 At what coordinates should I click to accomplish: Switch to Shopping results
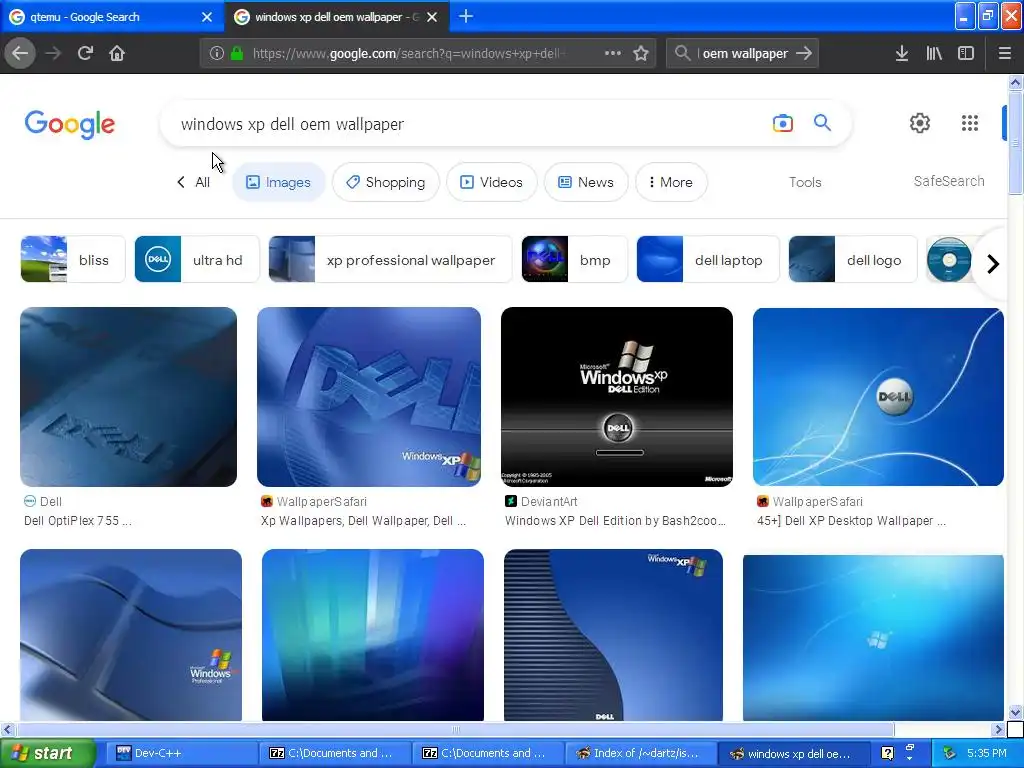[x=386, y=182]
